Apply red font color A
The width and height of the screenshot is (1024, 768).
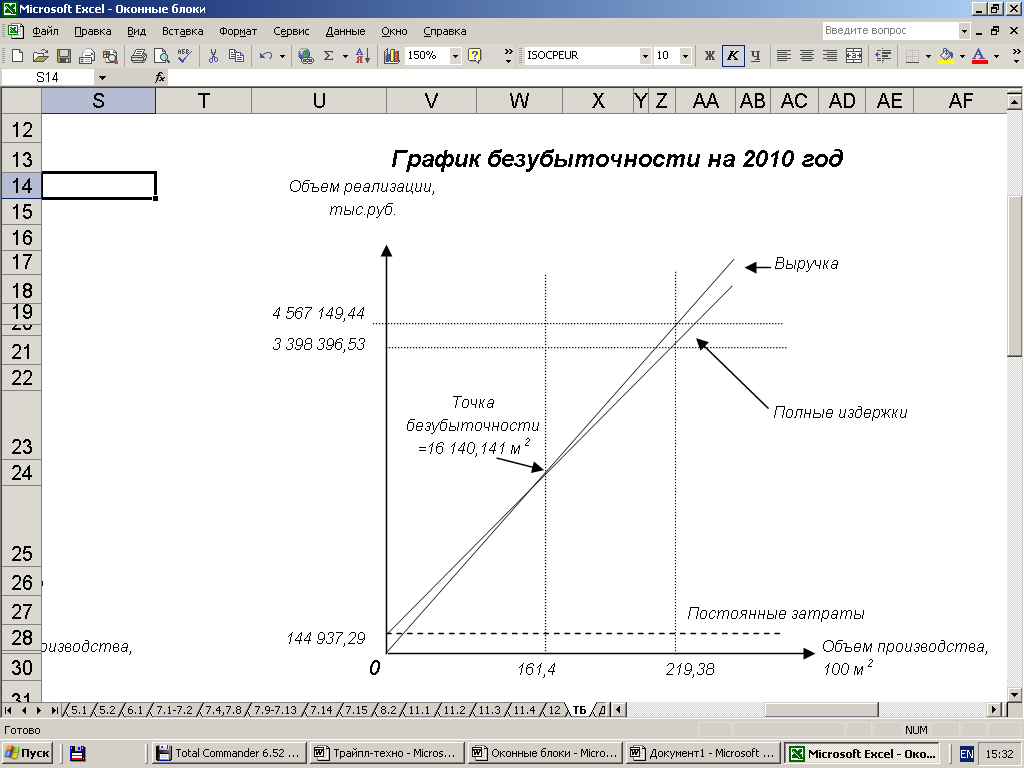979,56
